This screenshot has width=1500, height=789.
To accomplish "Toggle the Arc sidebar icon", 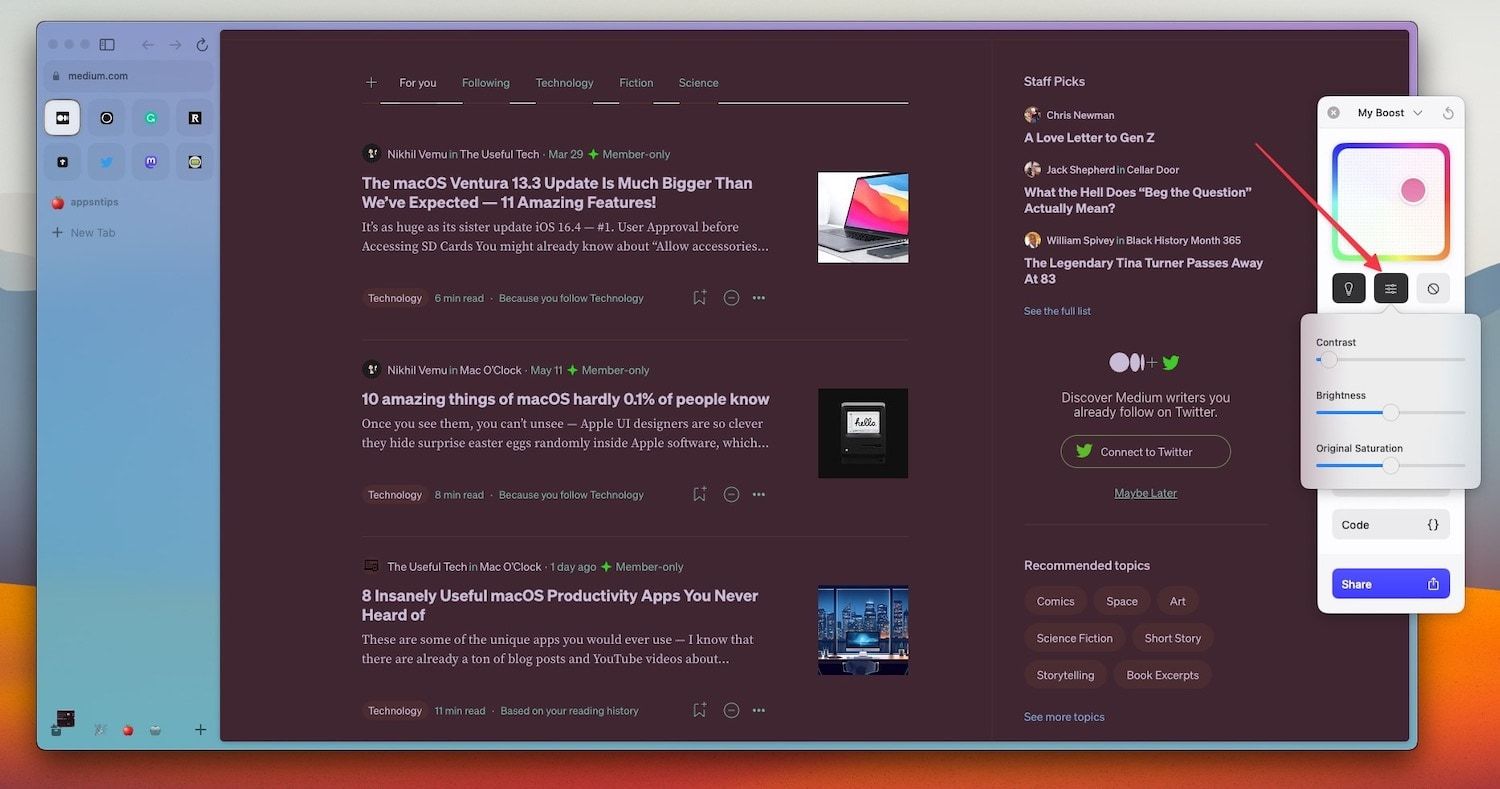I will click(107, 45).
